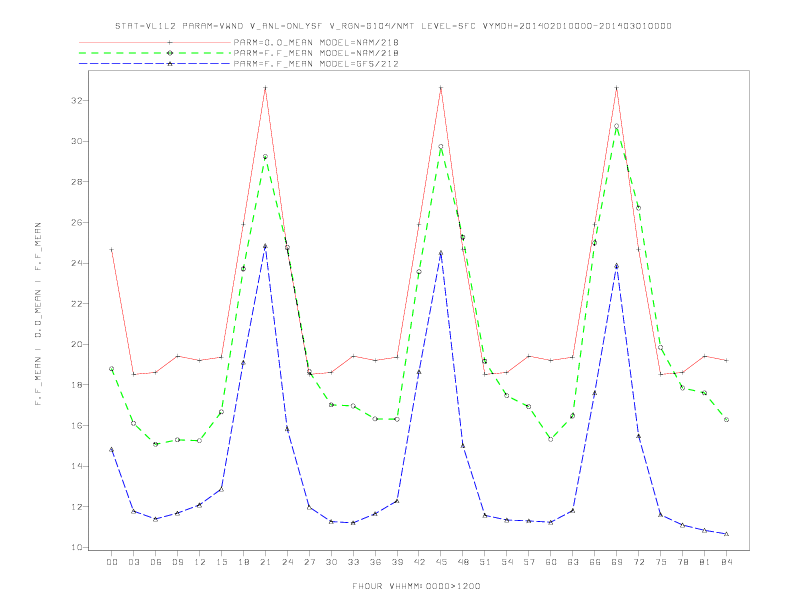This screenshot has height=612, width=792.
Task: Click the green circle peak marker at hour 69
Action: point(617,126)
